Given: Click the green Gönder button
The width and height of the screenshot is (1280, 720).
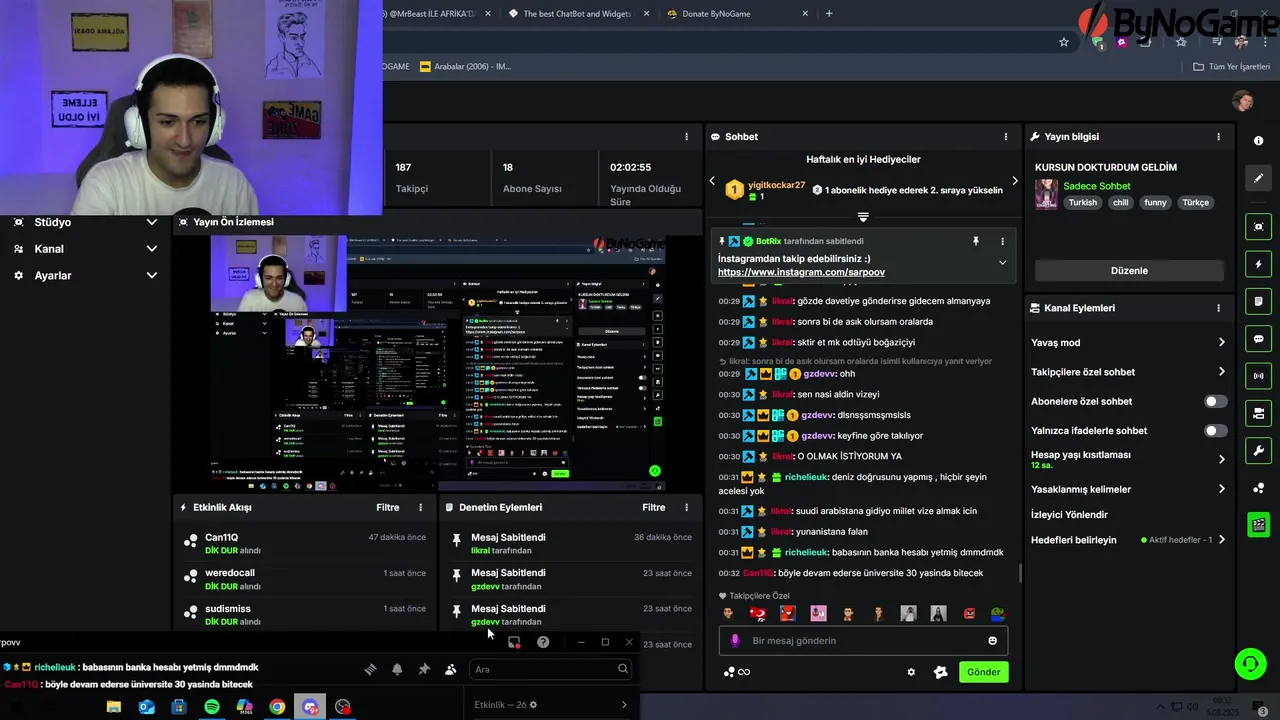Looking at the screenshot, I should (x=983, y=672).
